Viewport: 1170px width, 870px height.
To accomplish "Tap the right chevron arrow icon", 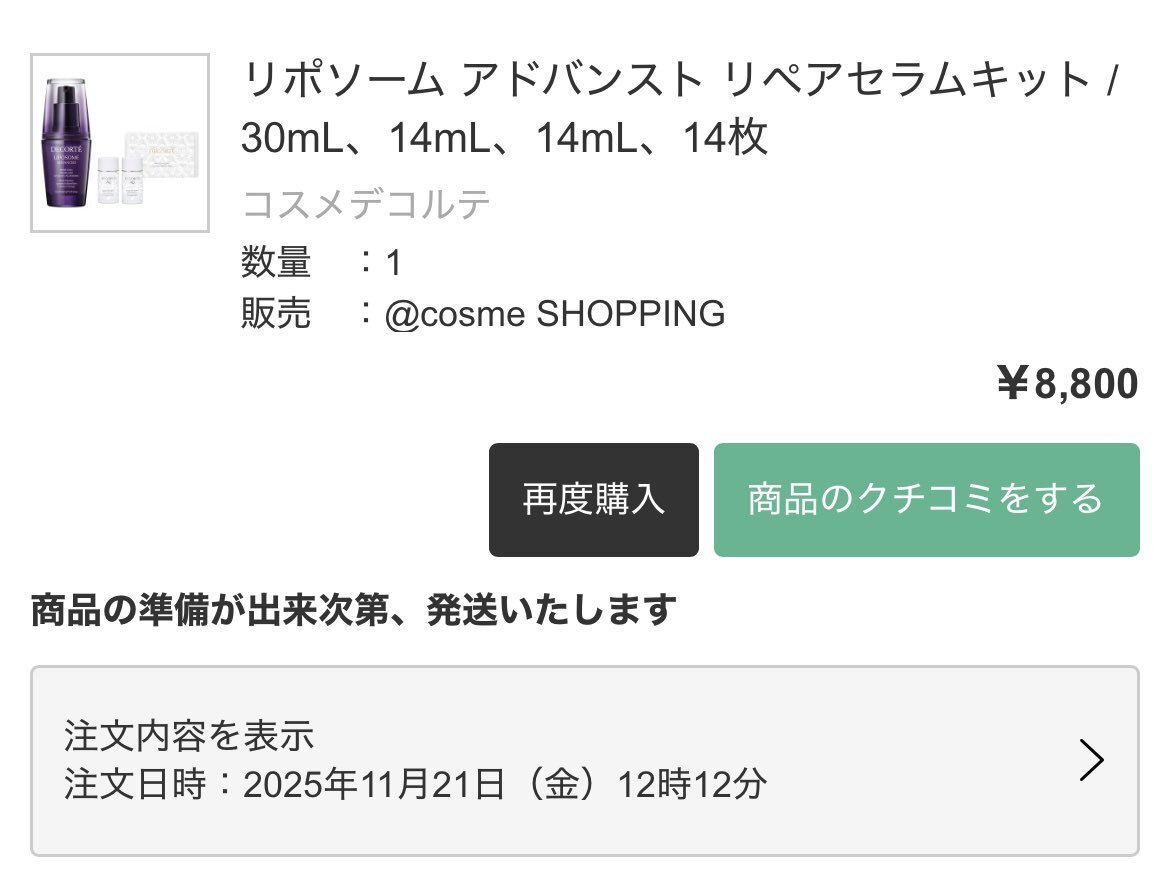I will pyautogui.click(x=1092, y=761).
